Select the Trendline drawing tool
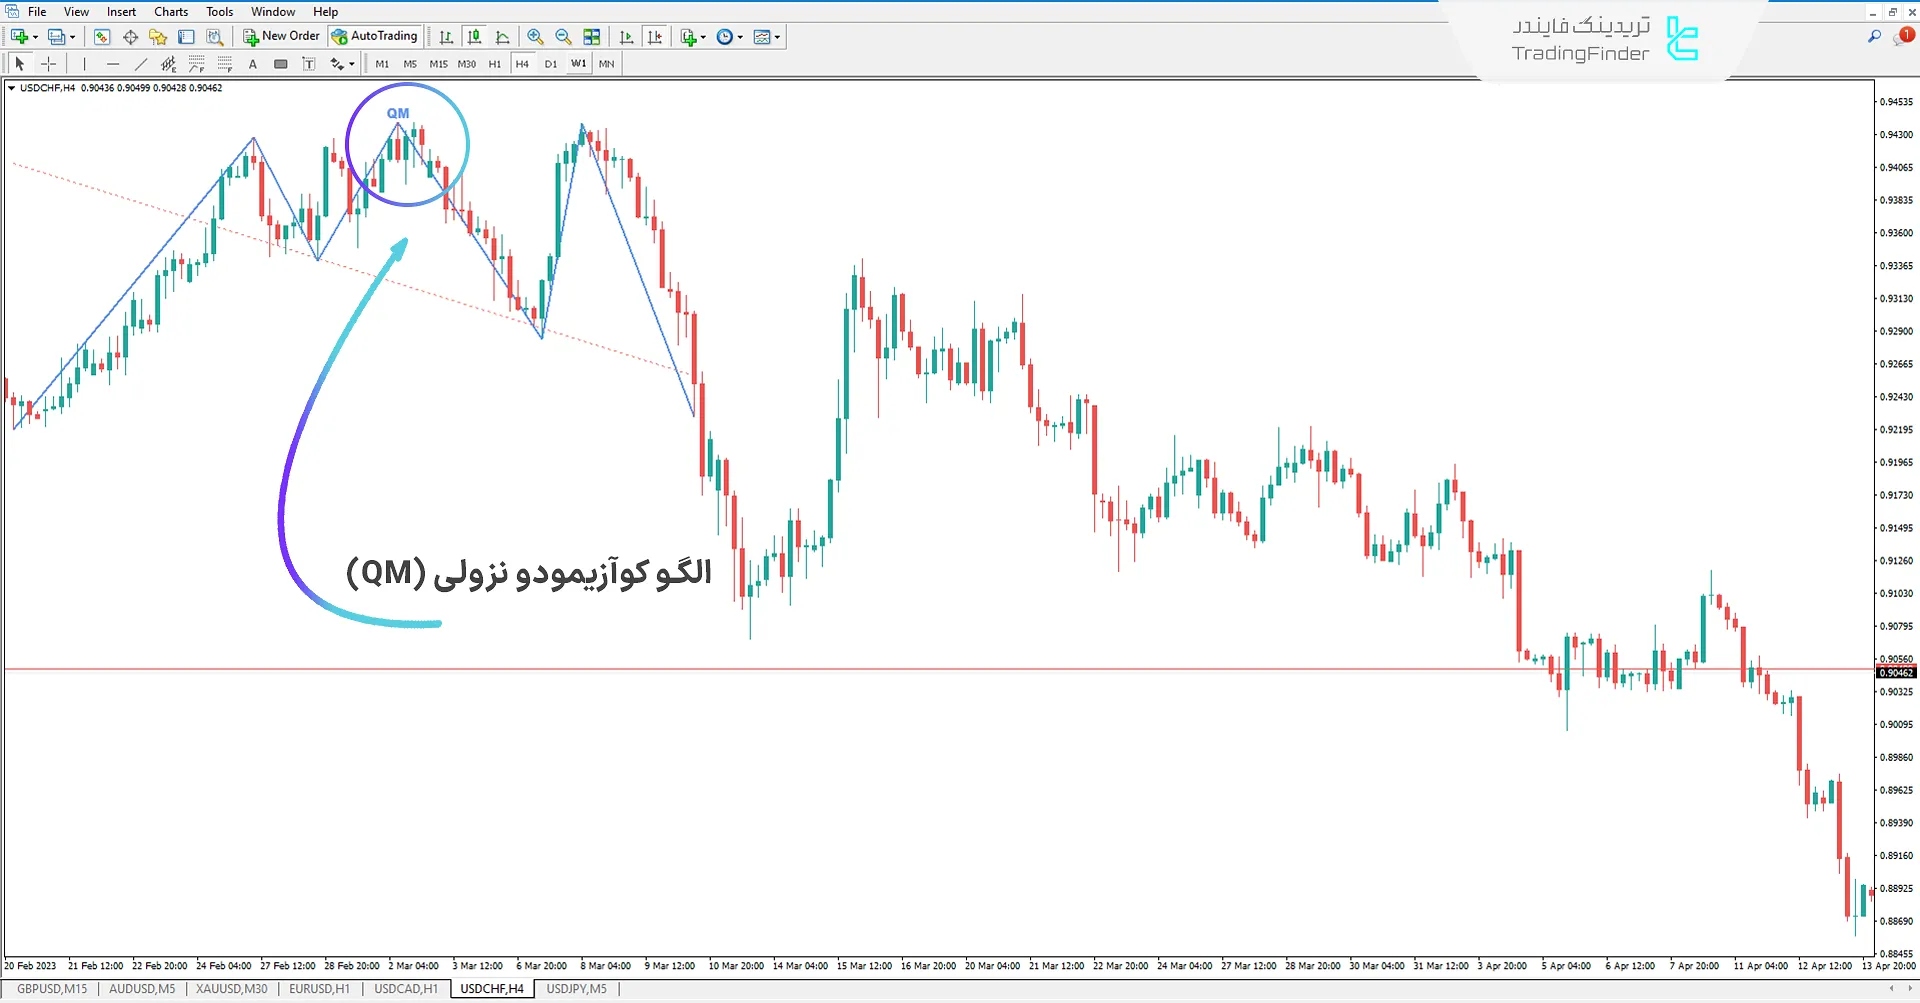 pos(141,64)
